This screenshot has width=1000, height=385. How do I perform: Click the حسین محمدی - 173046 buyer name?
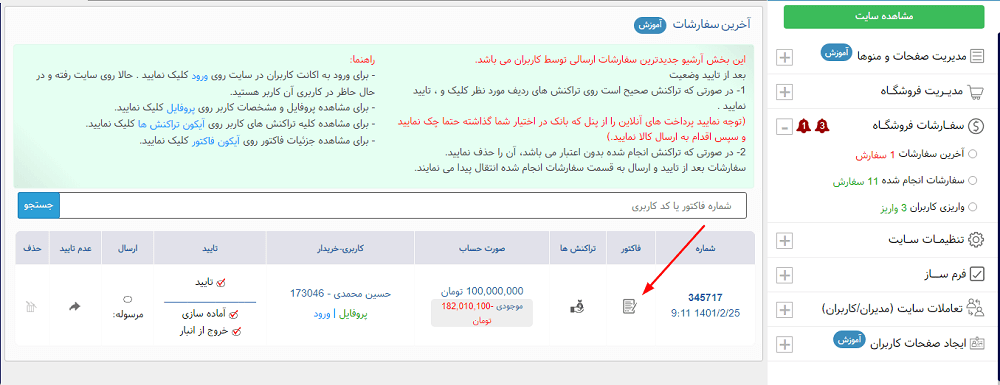[x=340, y=294]
